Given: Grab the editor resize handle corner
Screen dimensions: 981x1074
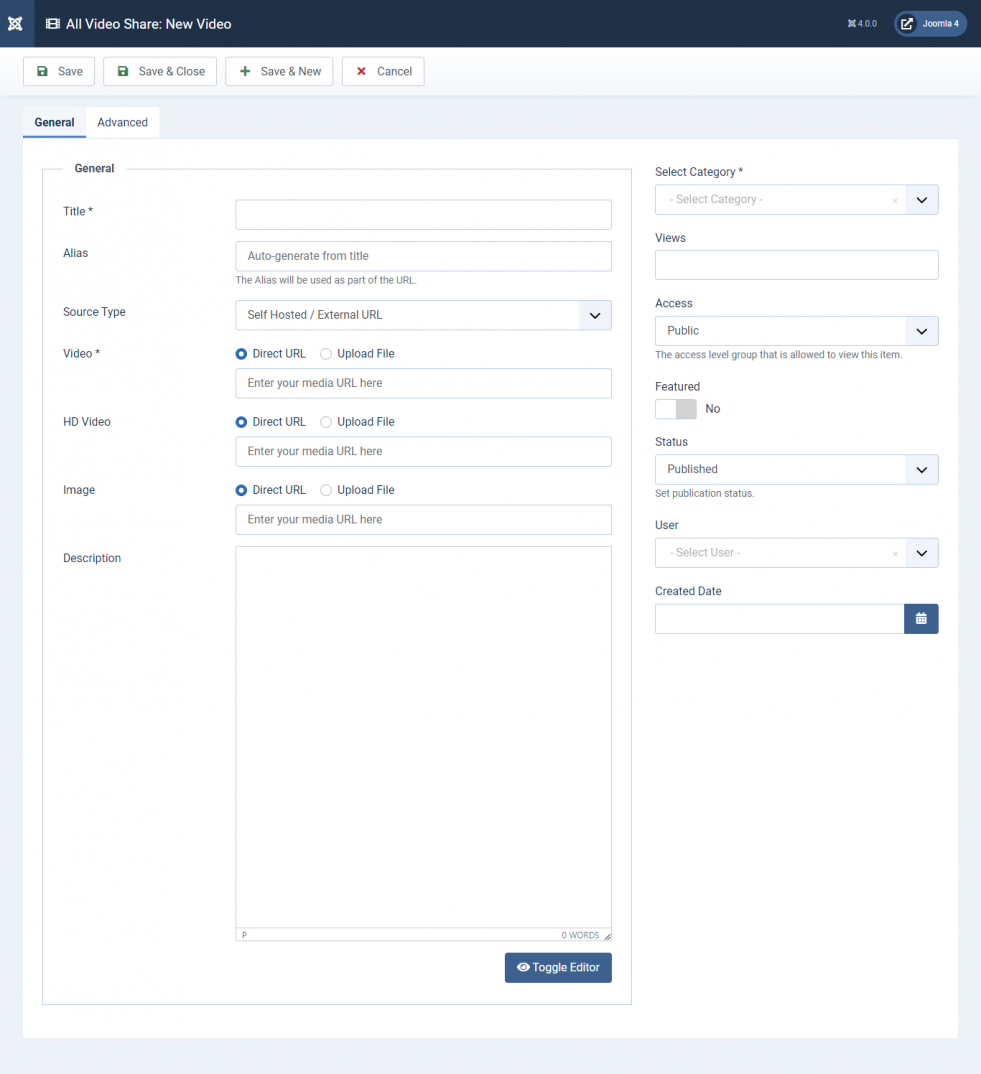Looking at the screenshot, I should pos(607,936).
